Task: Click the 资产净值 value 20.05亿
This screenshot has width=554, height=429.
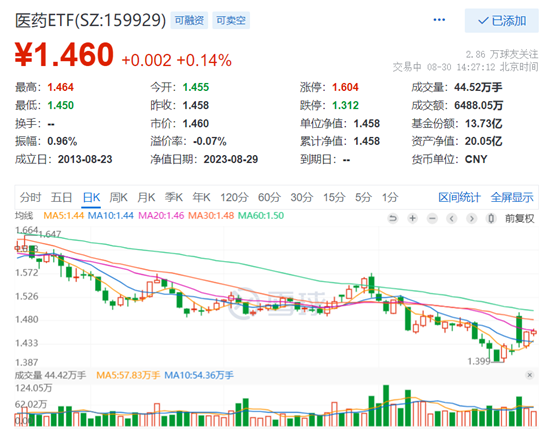Action: pos(483,141)
